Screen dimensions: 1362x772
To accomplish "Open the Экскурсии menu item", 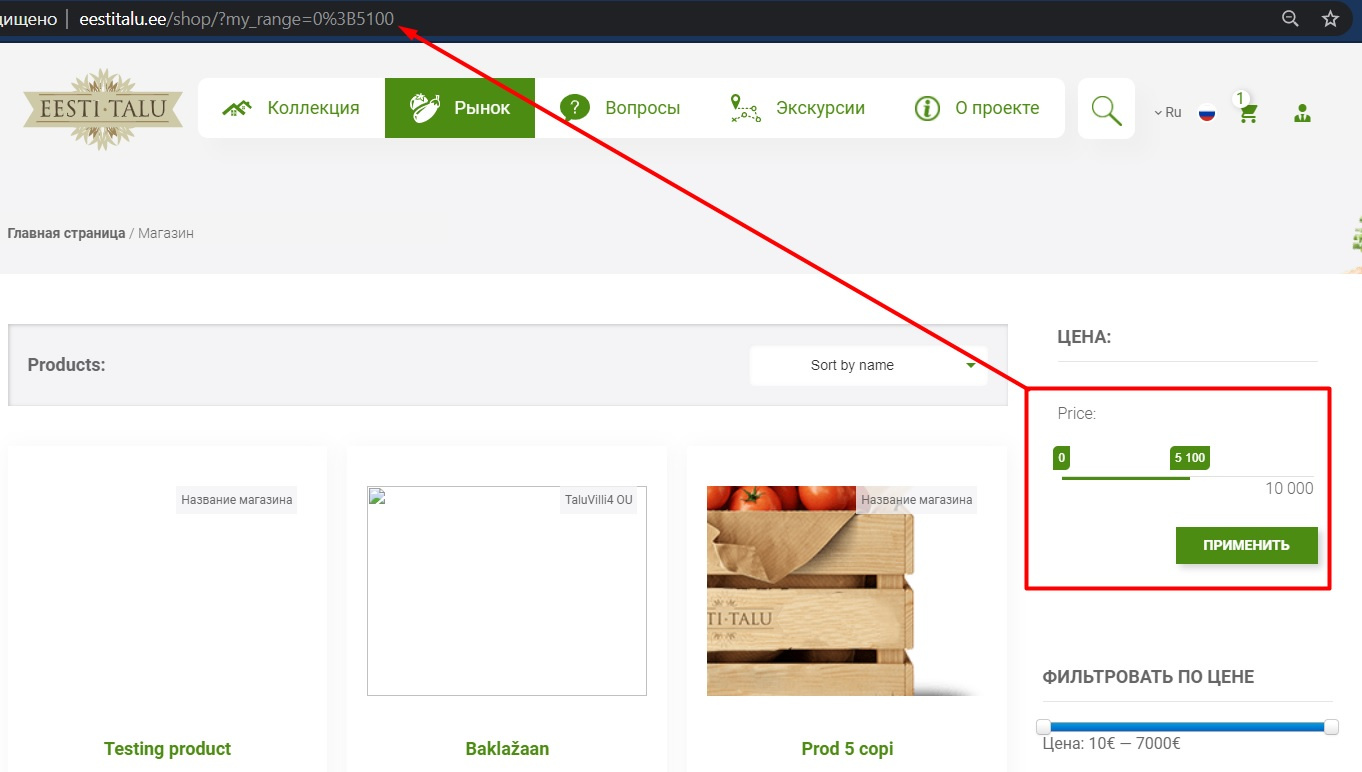I will [797, 108].
